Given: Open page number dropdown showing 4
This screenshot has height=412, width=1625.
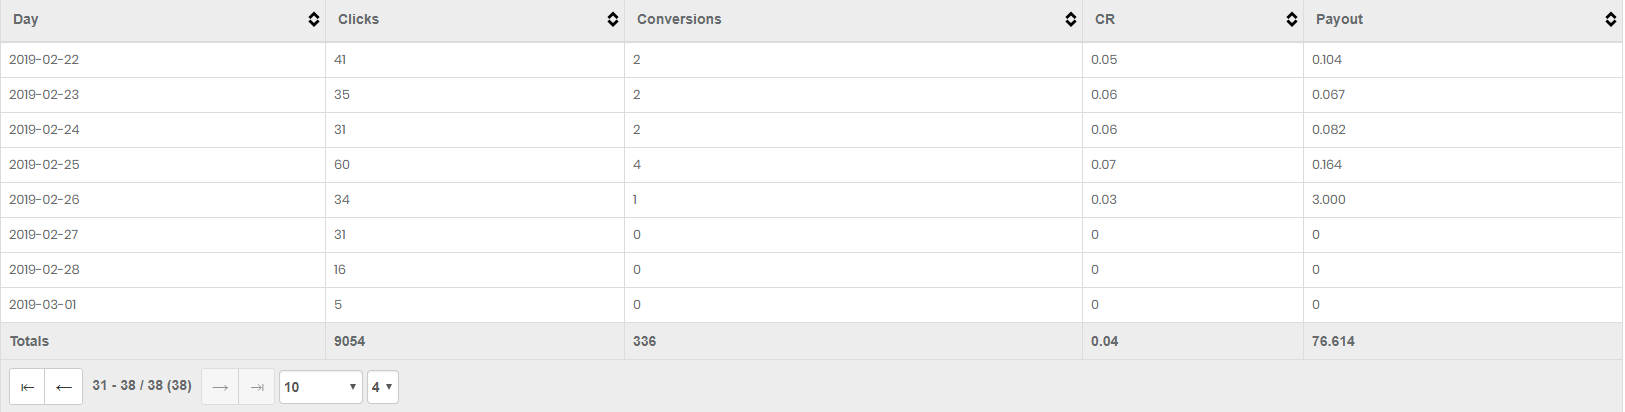Looking at the screenshot, I should (383, 387).
